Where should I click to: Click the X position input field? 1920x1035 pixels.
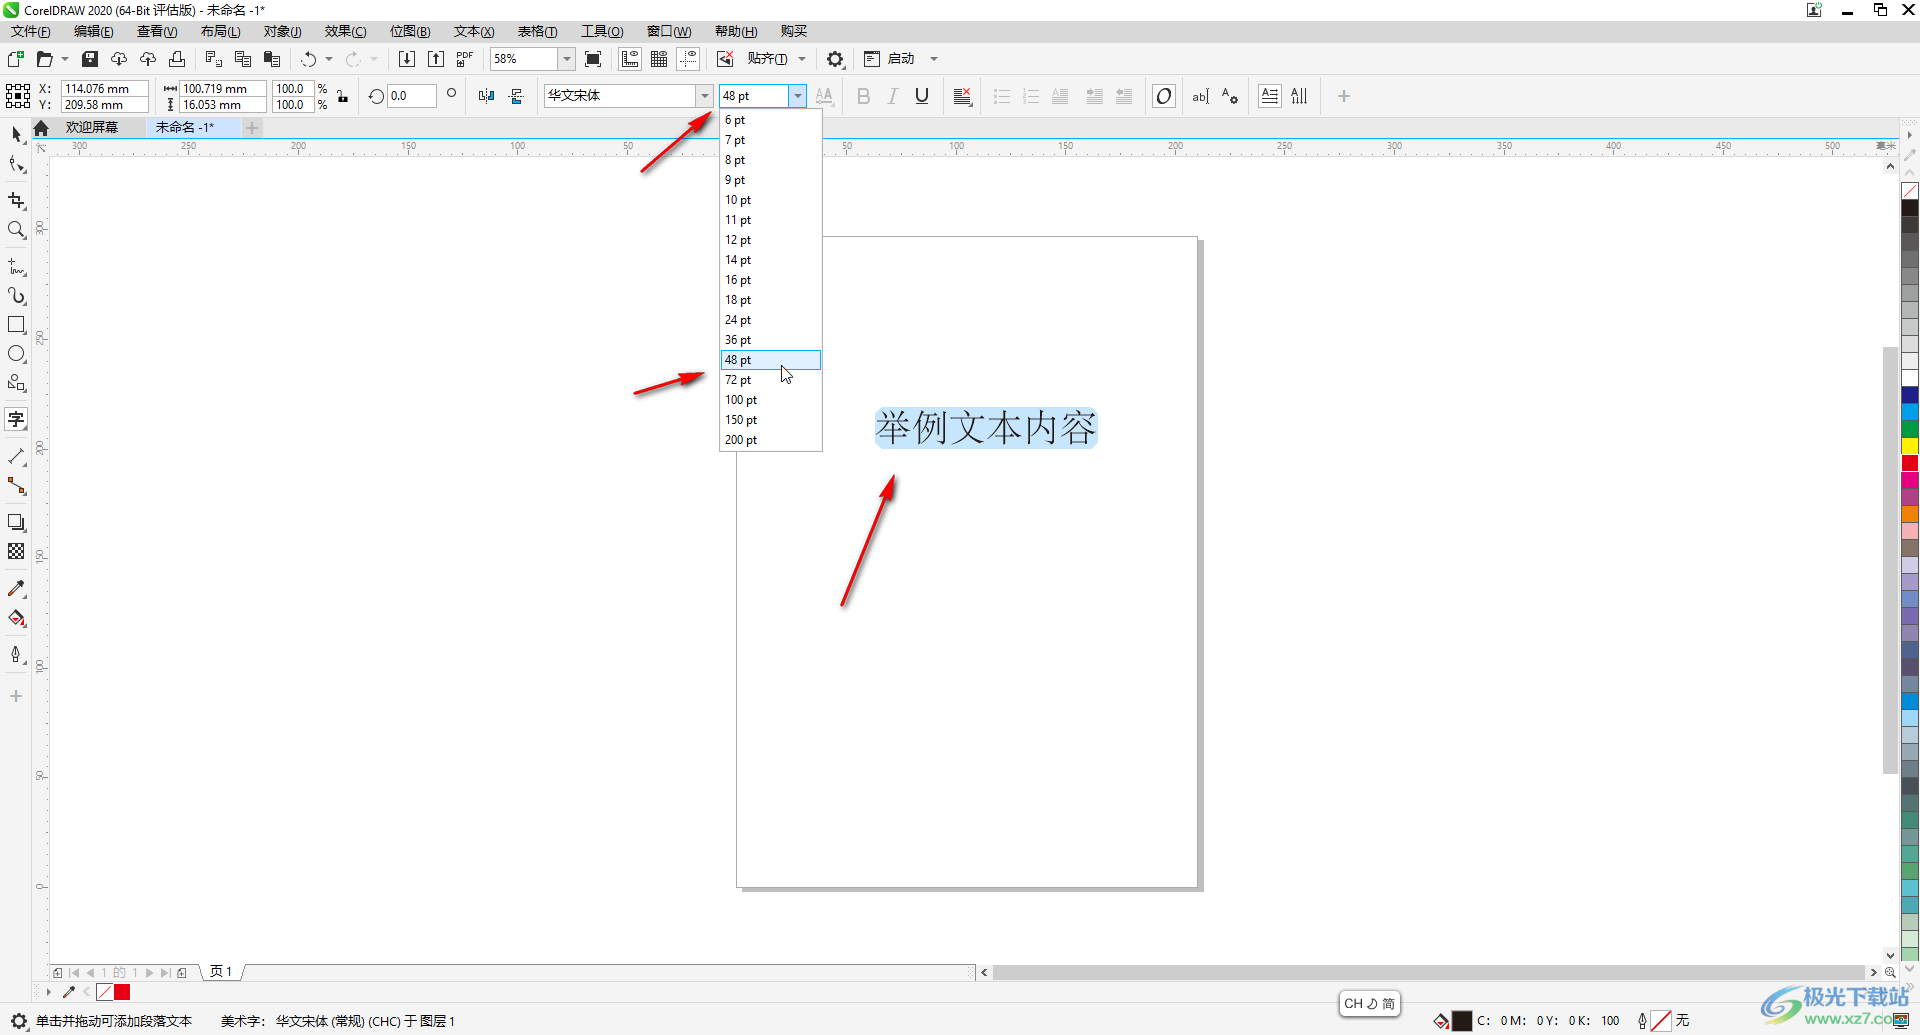coord(105,88)
